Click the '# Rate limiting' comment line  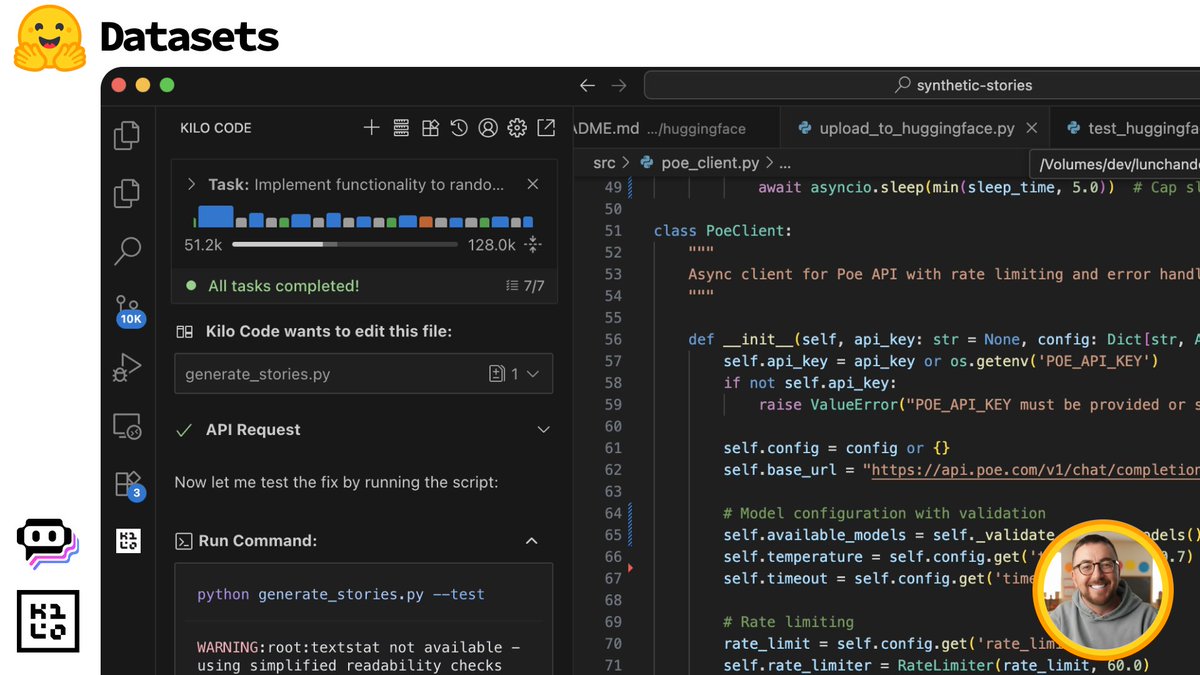[x=789, y=622]
